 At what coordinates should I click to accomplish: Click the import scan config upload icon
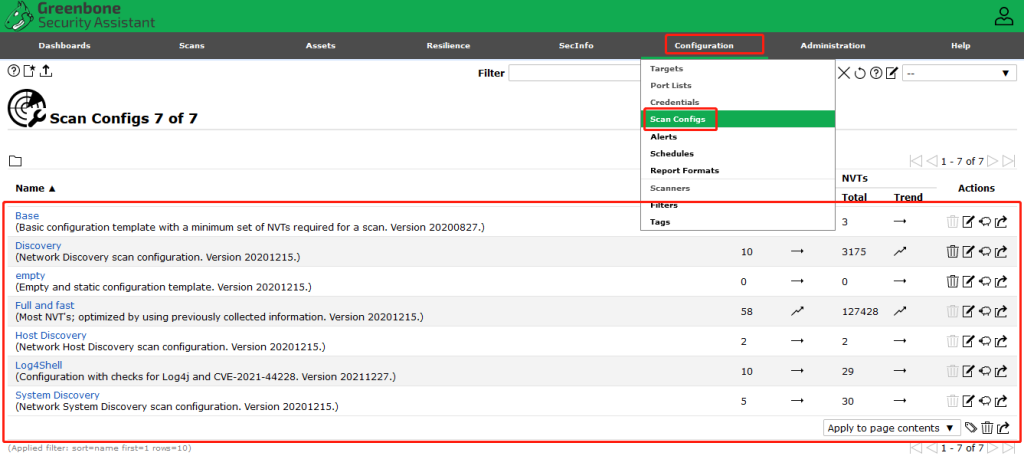pyautogui.click(x=46, y=71)
